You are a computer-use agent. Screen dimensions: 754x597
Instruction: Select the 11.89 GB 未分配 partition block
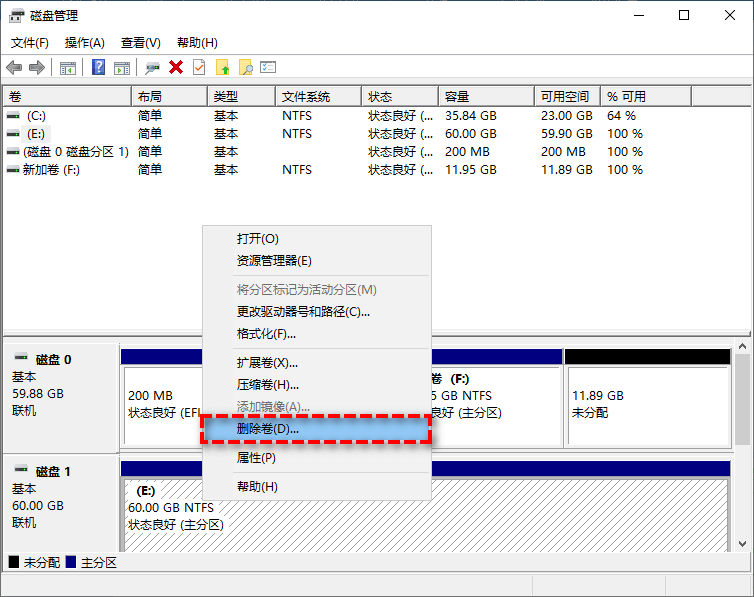coord(648,404)
